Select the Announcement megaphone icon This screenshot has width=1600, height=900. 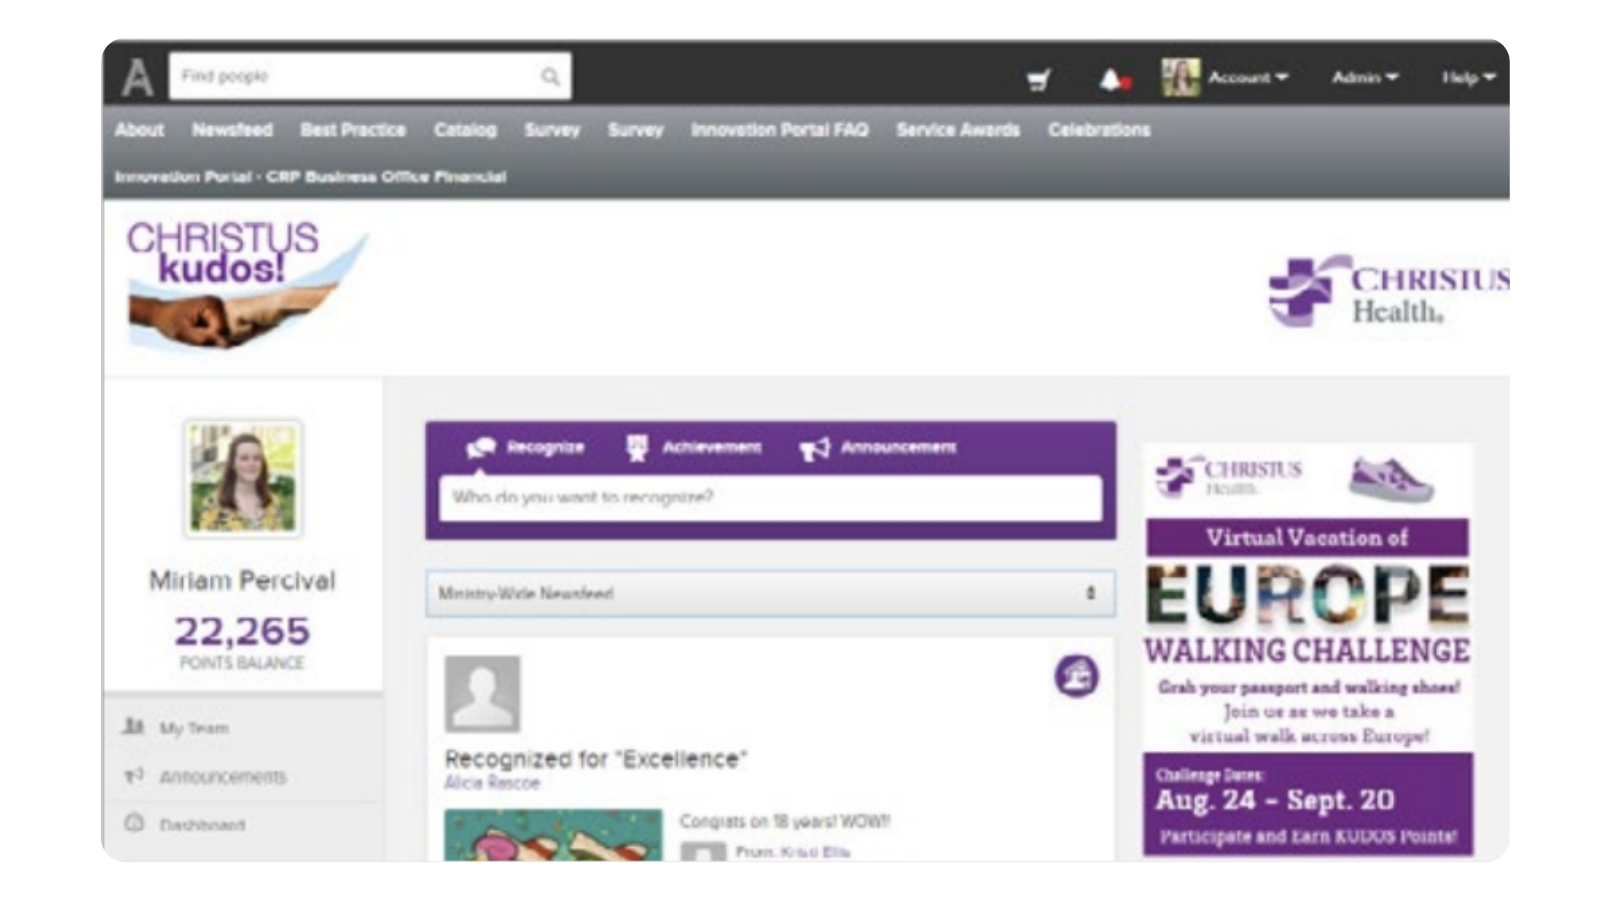pos(814,448)
